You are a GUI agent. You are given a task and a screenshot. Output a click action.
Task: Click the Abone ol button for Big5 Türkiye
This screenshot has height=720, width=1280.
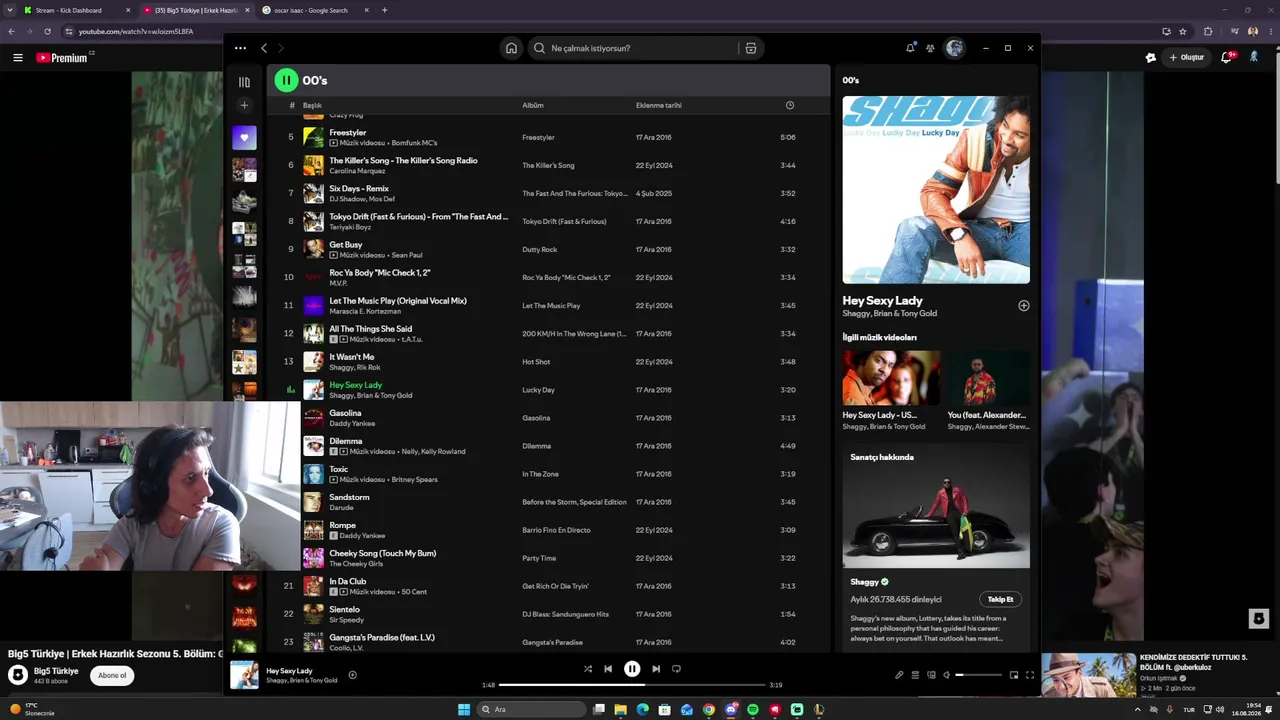point(112,675)
